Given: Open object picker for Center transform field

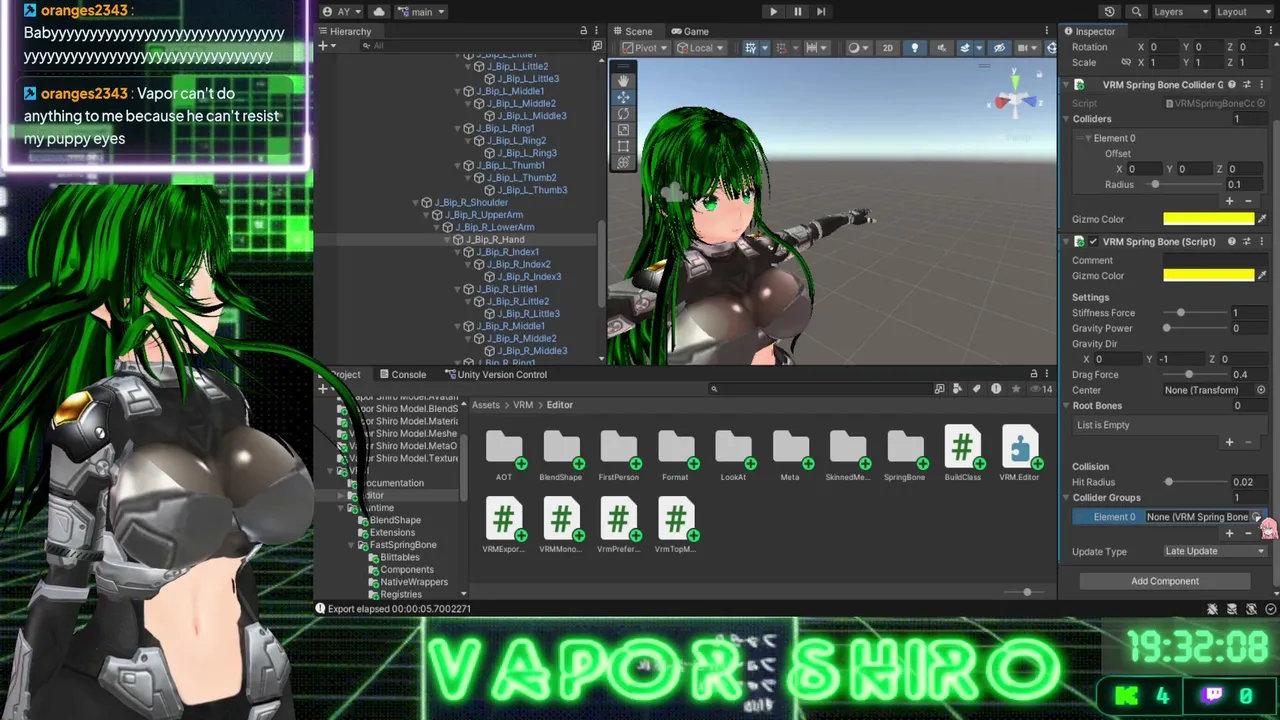Looking at the screenshot, I should [1261, 390].
